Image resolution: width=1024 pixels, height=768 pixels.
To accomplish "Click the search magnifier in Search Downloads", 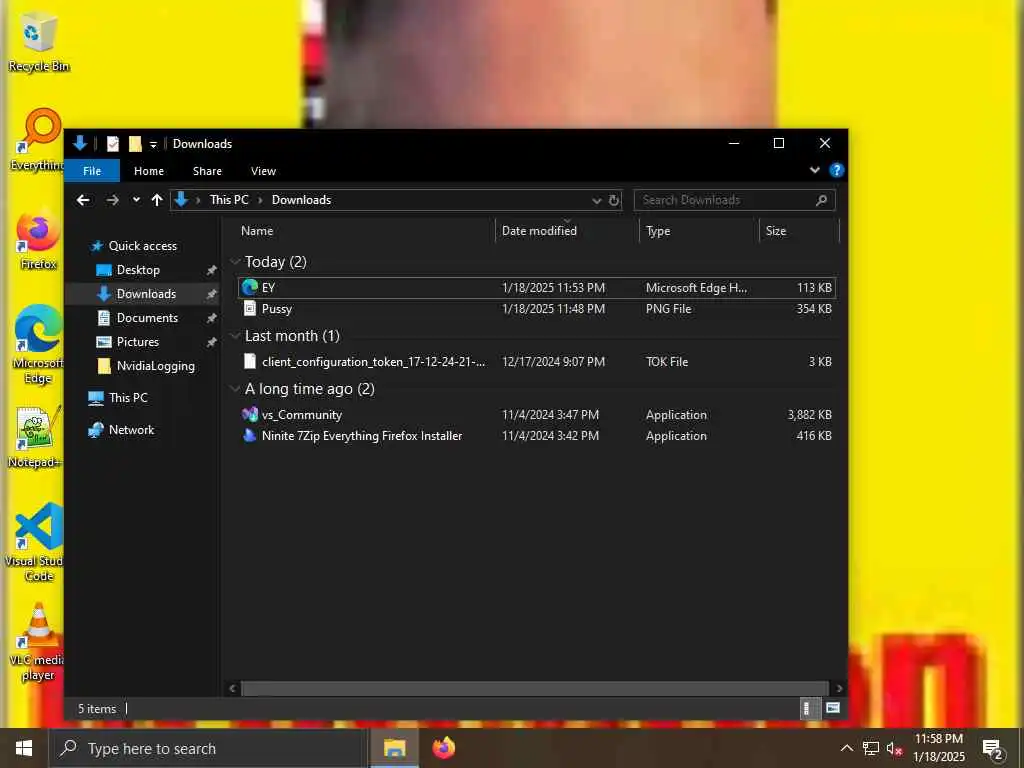I will pyautogui.click(x=822, y=200).
